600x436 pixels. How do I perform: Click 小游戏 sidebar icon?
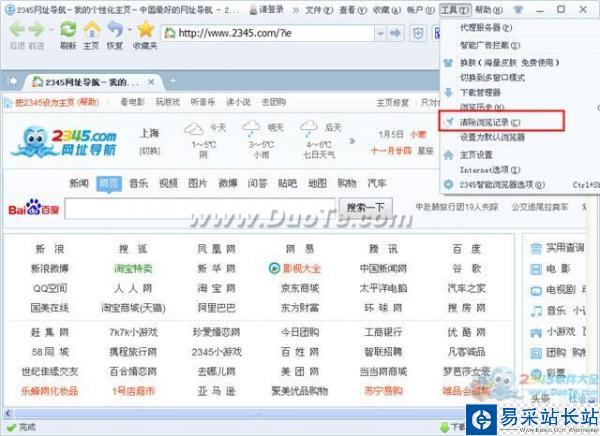(x=536, y=332)
